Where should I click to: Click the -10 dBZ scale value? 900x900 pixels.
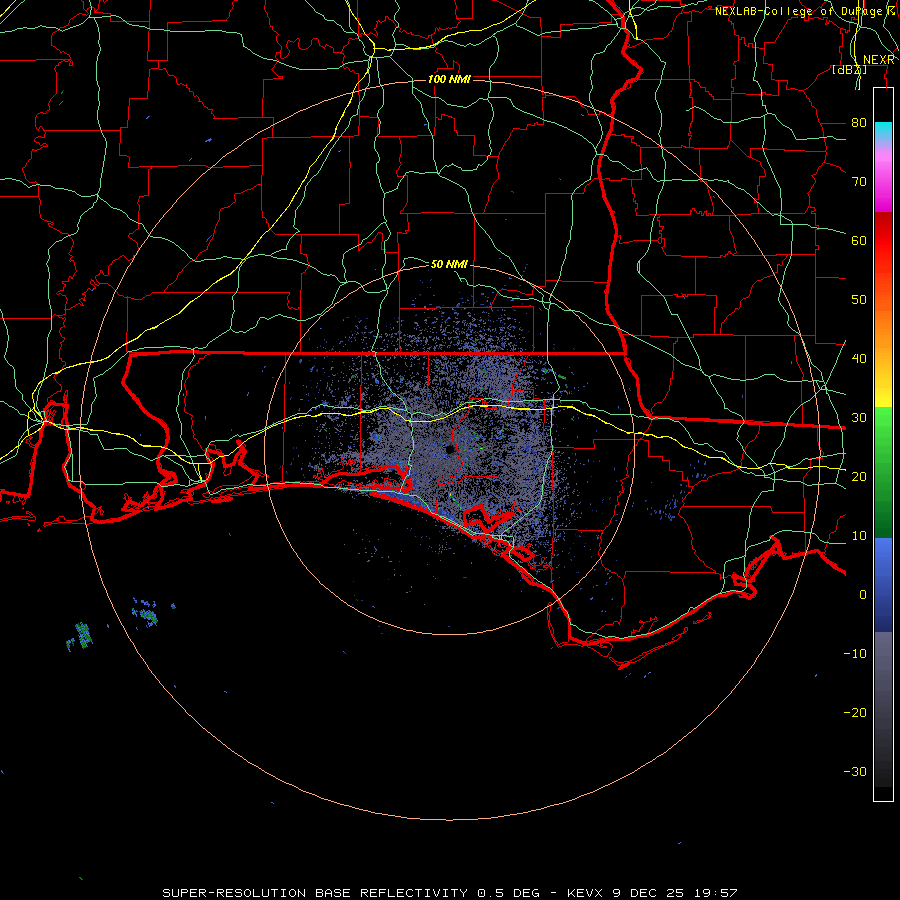855,654
